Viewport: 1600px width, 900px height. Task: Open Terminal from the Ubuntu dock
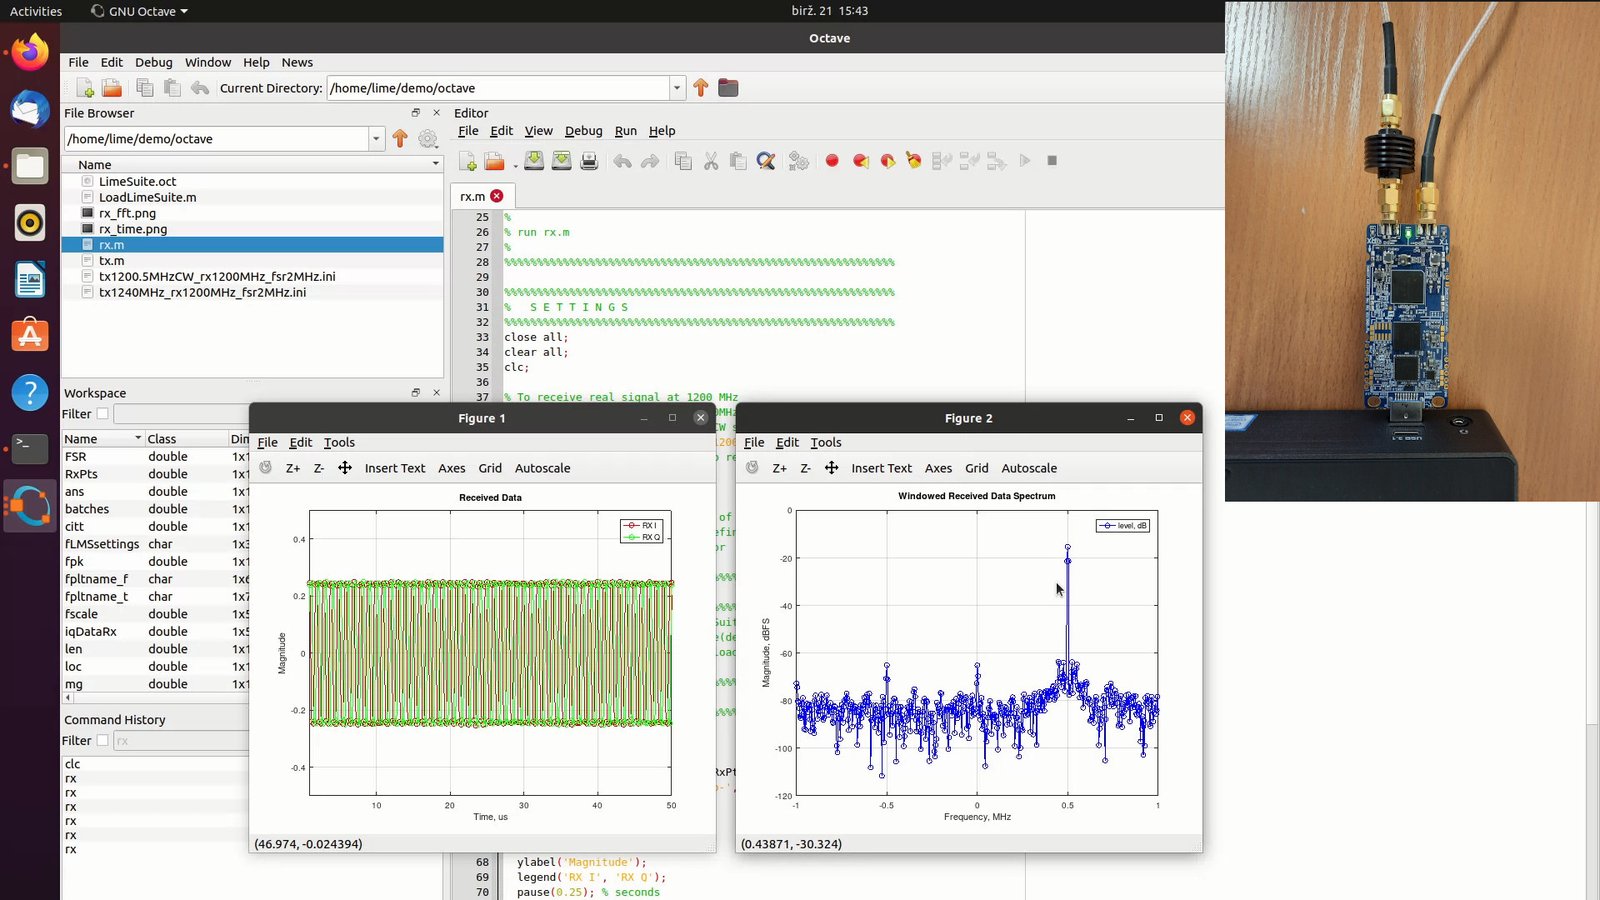point(30,449)
